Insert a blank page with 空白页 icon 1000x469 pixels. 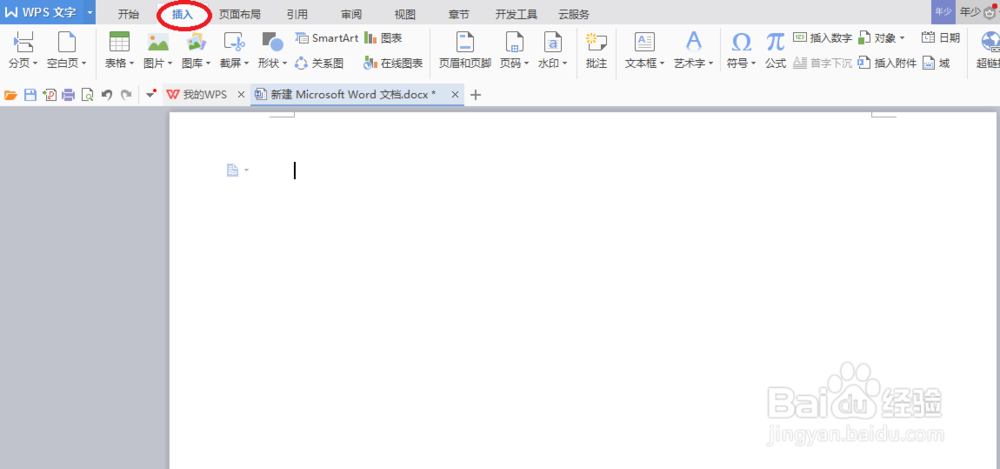point(66,42)
